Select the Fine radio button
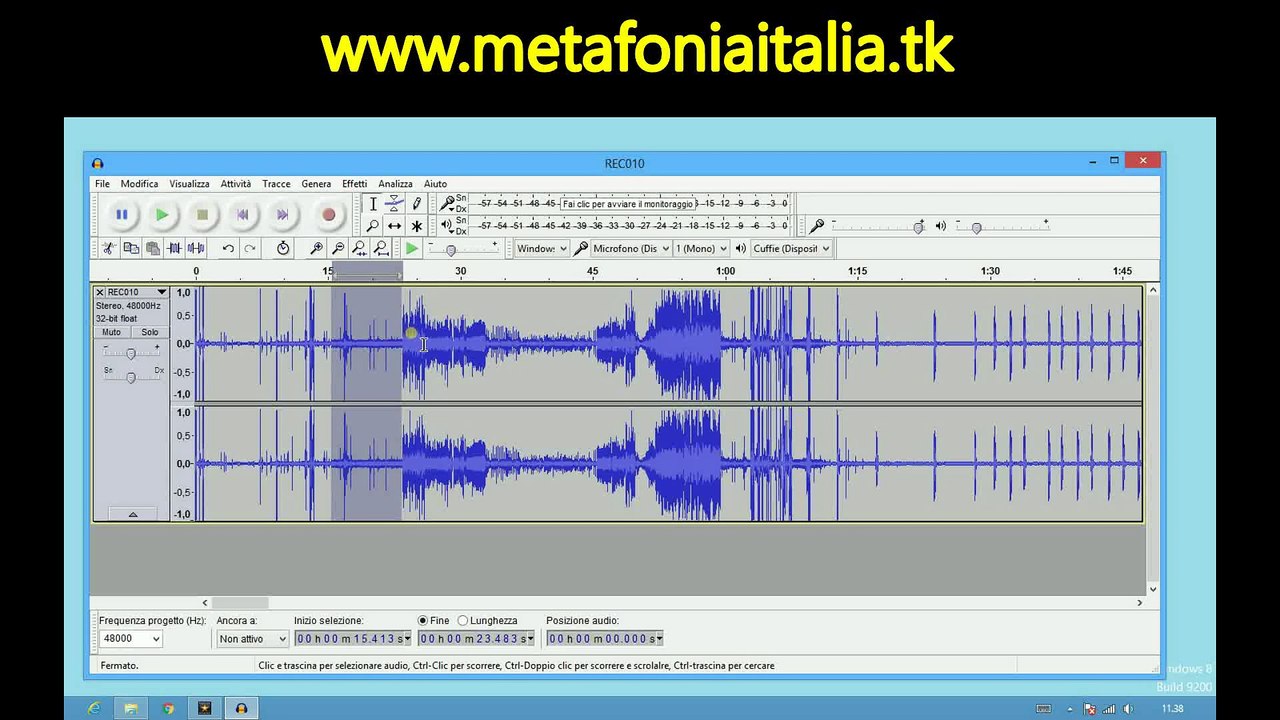 (x=423, y=621)
